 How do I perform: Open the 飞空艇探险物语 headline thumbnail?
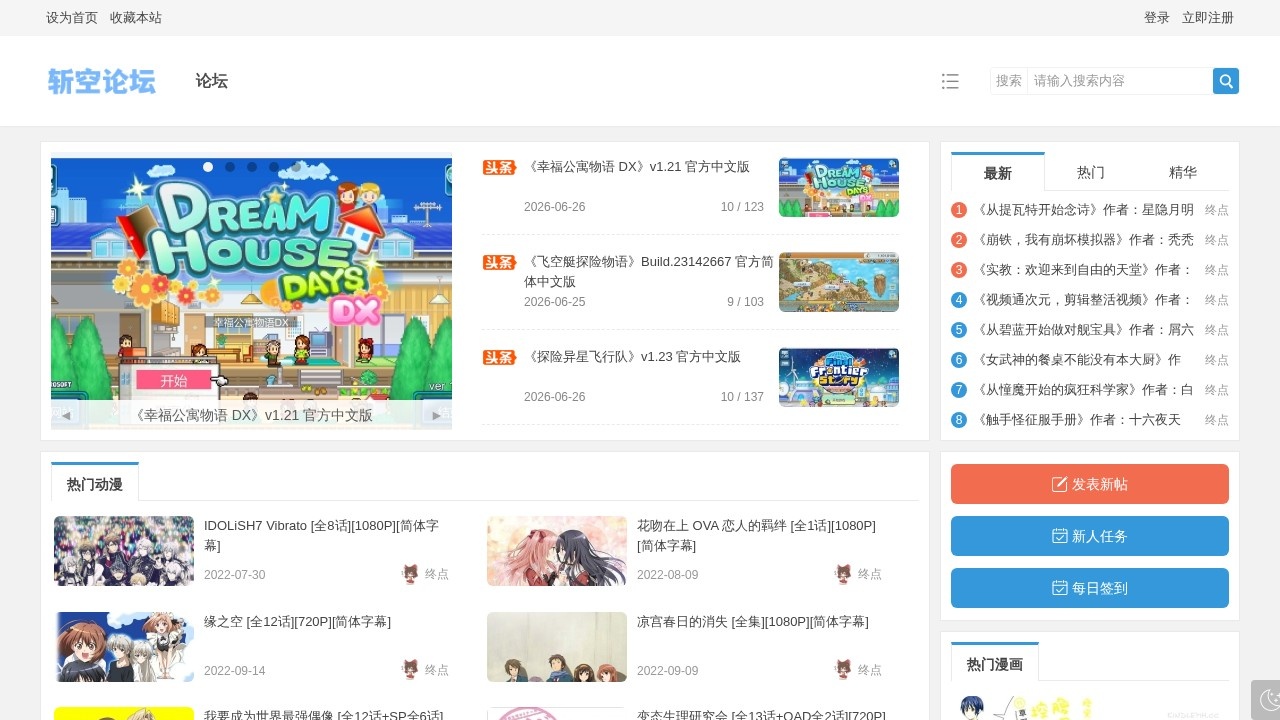pyautogui.click(x=839, y=282)
